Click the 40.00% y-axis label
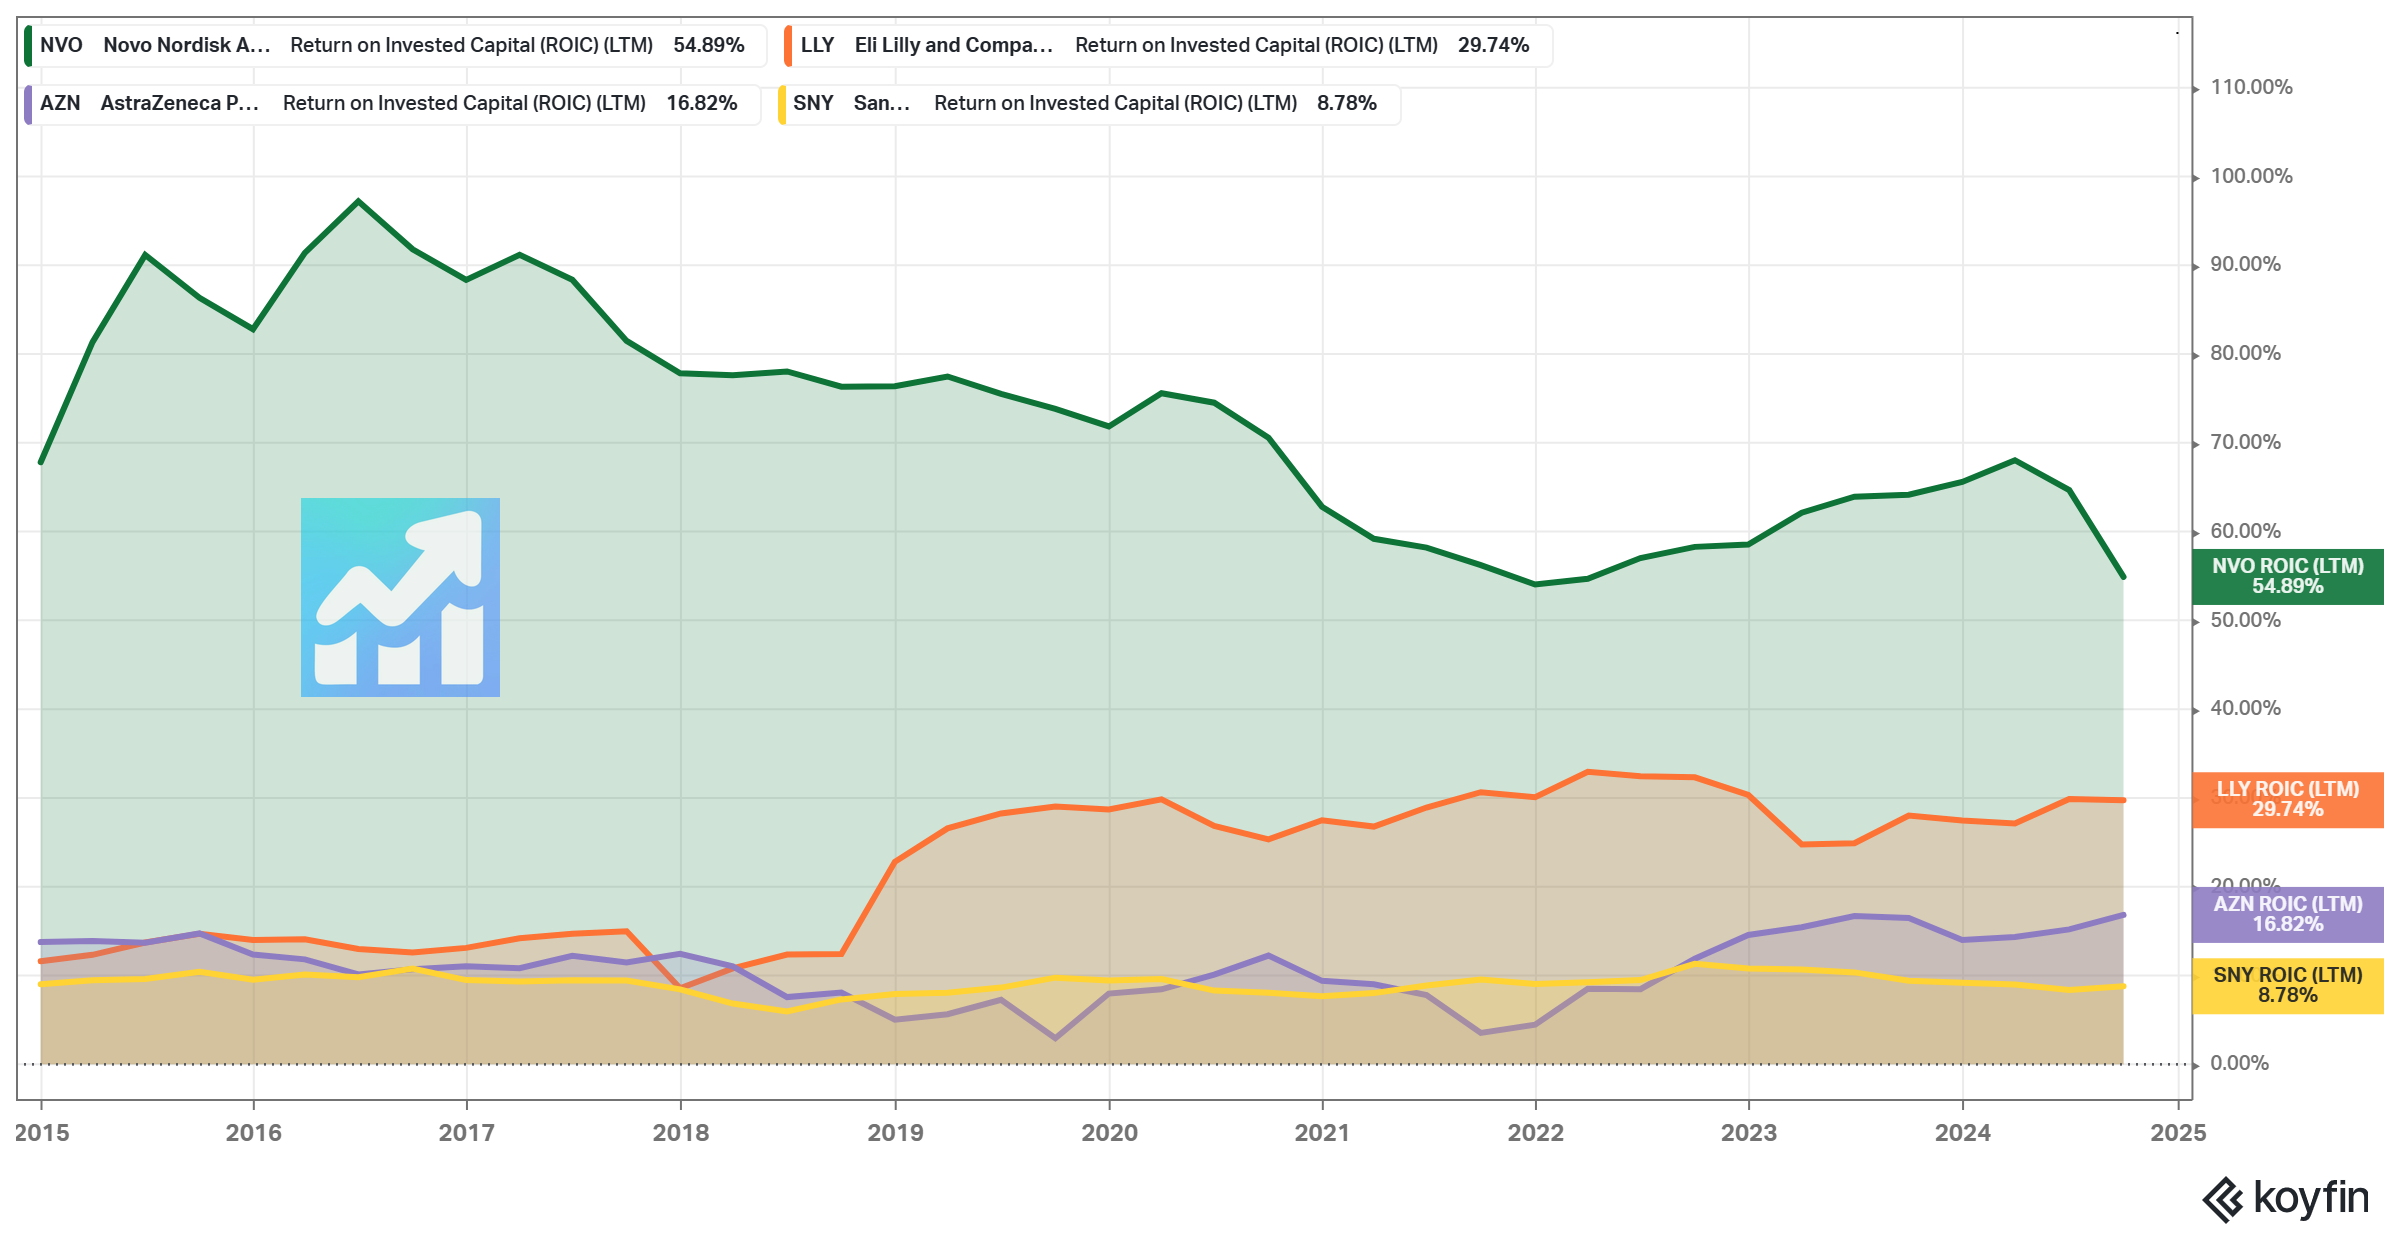 (2245, 709)
